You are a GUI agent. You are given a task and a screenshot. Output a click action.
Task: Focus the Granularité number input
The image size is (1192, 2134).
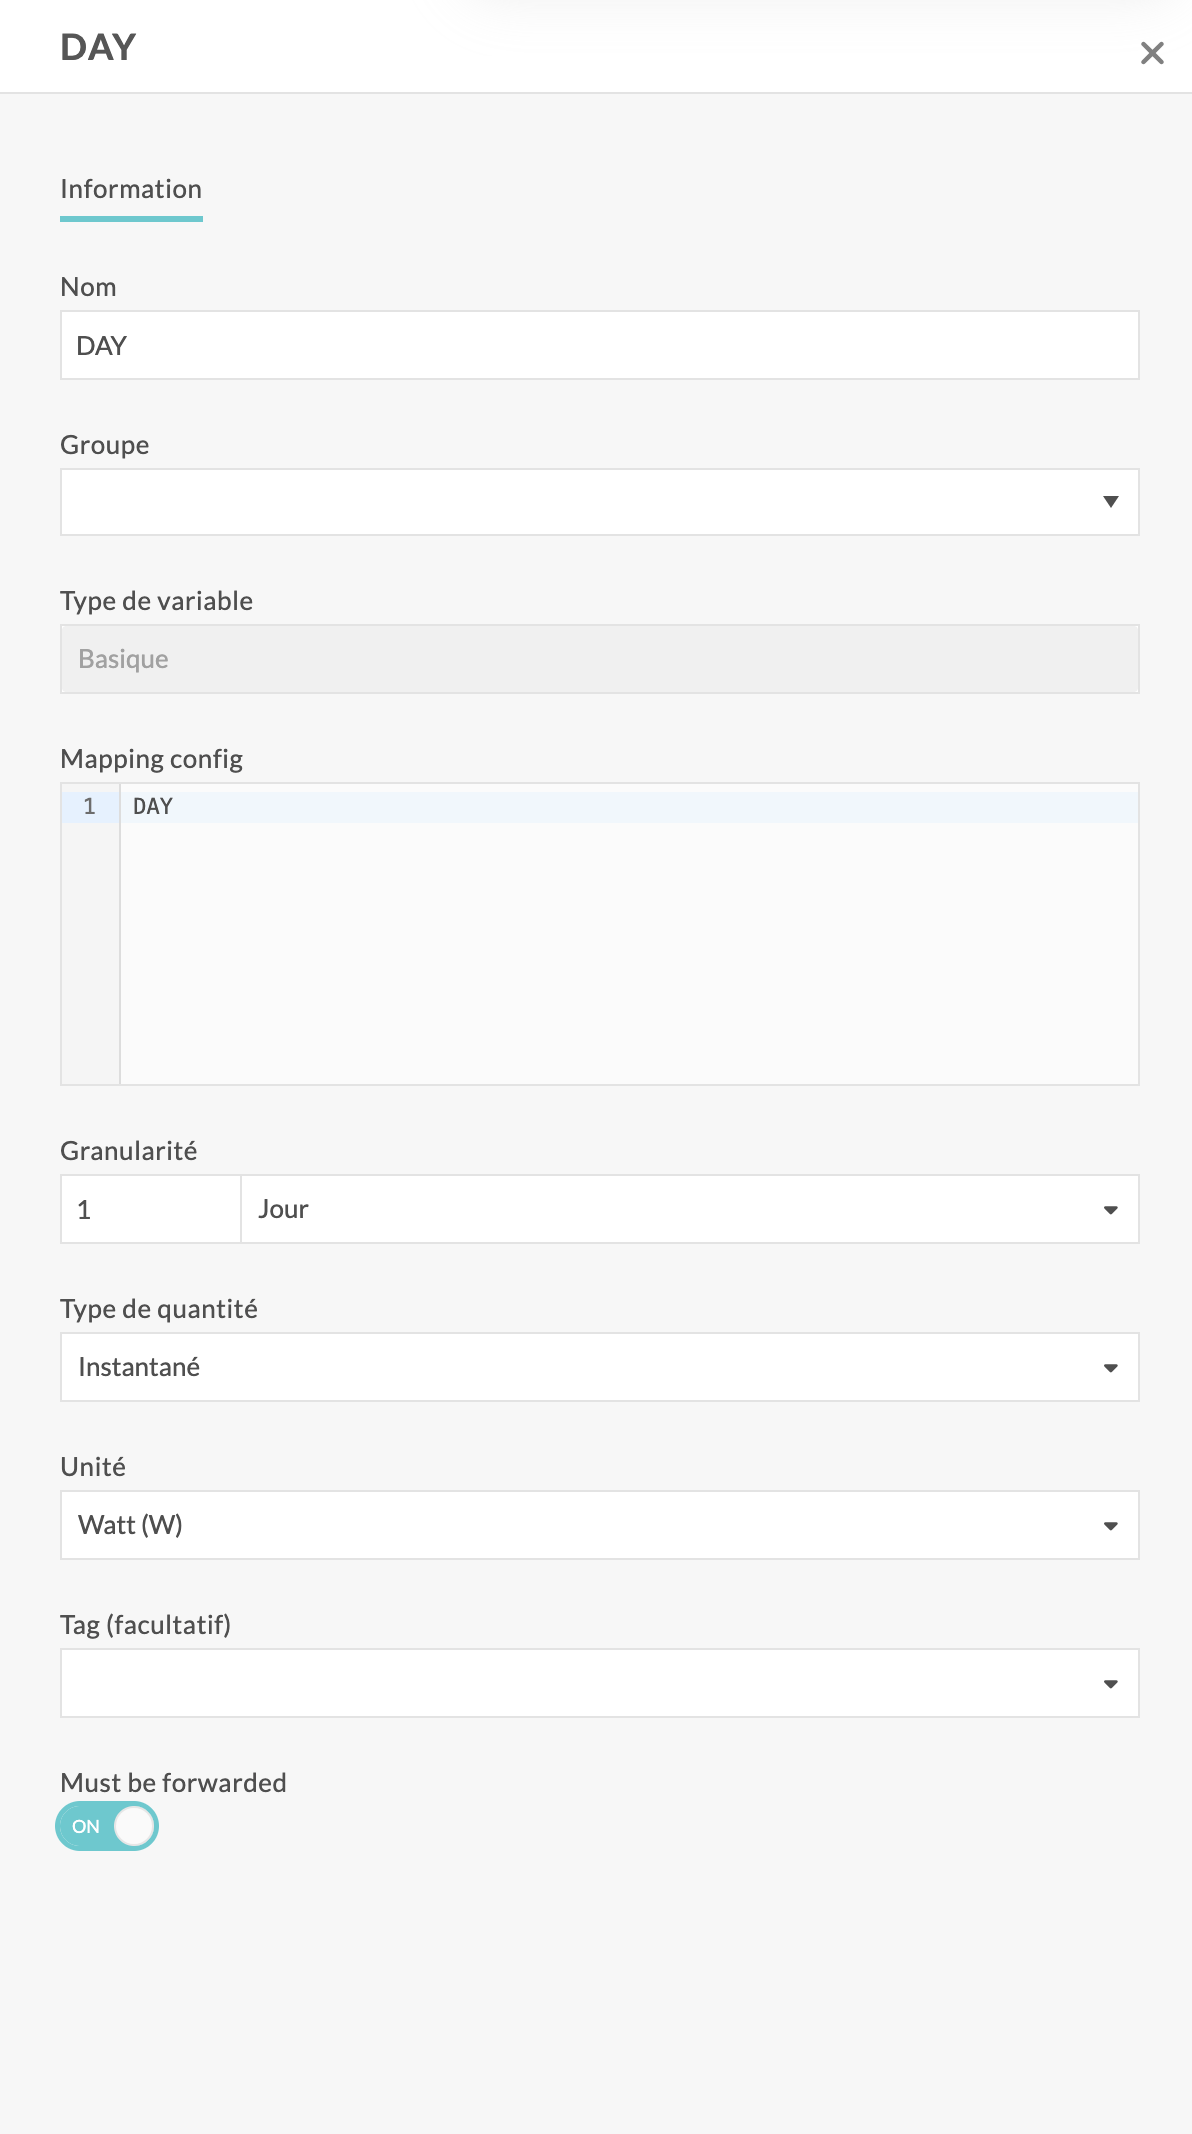pyautogui.click(x=150, y=1209)
